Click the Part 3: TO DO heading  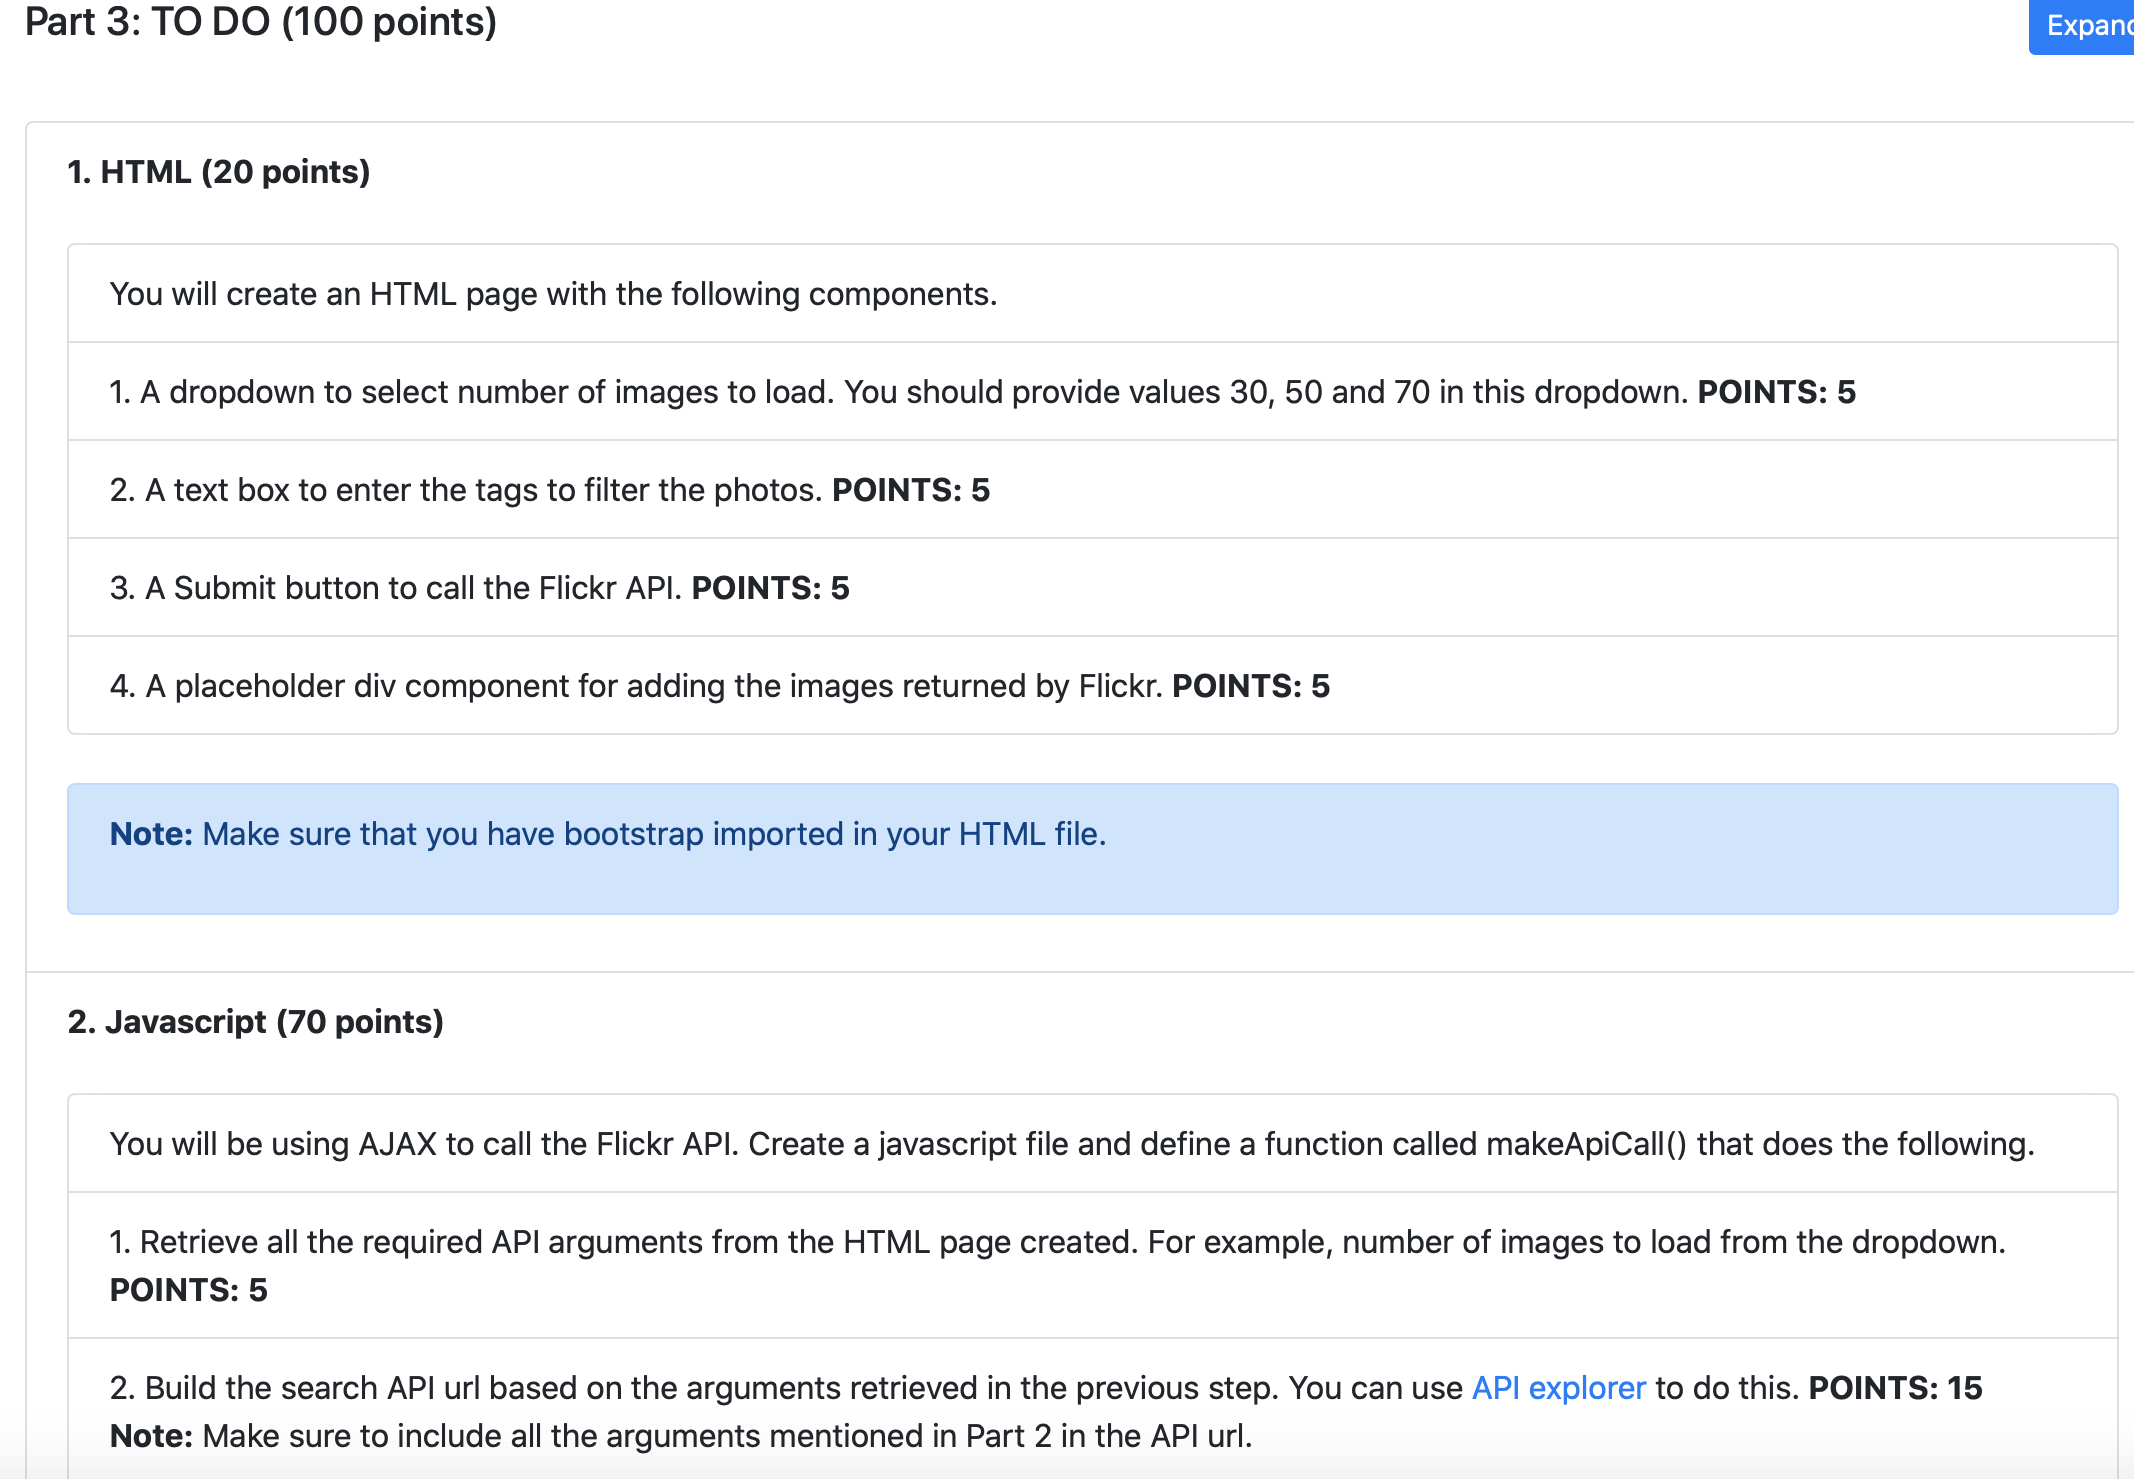click(x=260, y=22)
